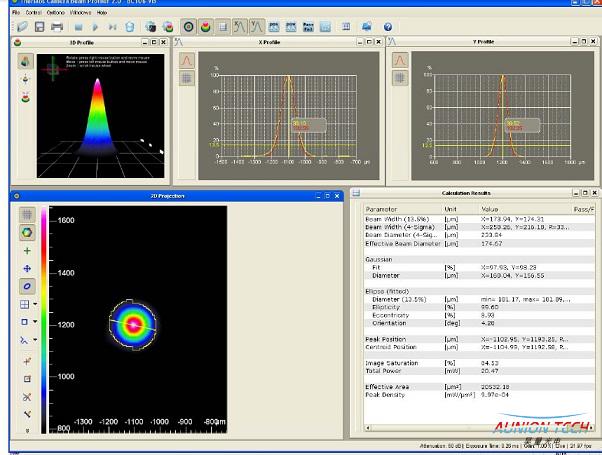Start continuous capture with play icon
The image size is (602, 455).
pyautogui.click(x=95, y=27)
